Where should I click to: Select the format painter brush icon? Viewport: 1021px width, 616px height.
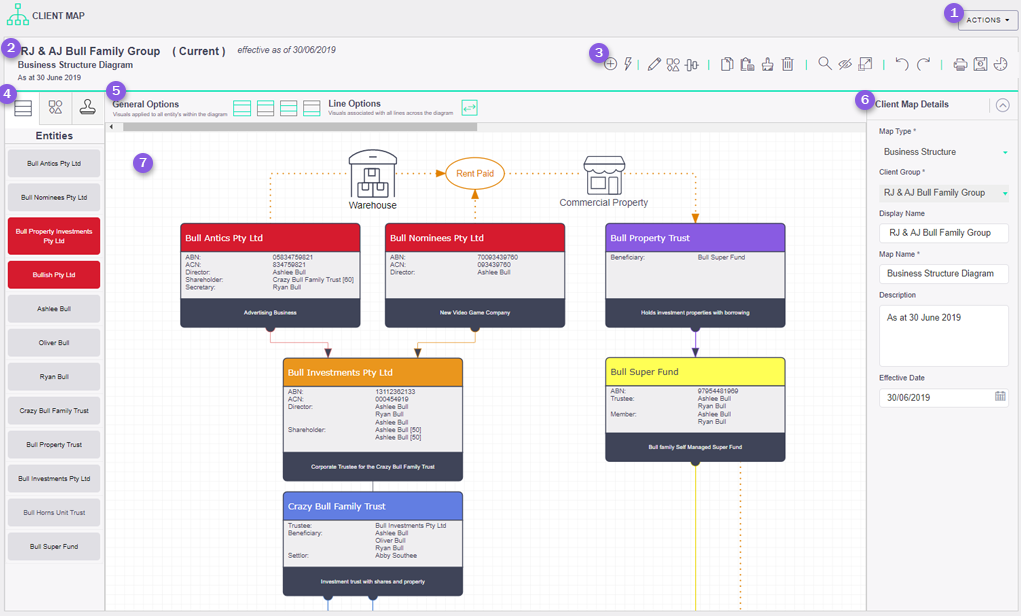[768, 64]
